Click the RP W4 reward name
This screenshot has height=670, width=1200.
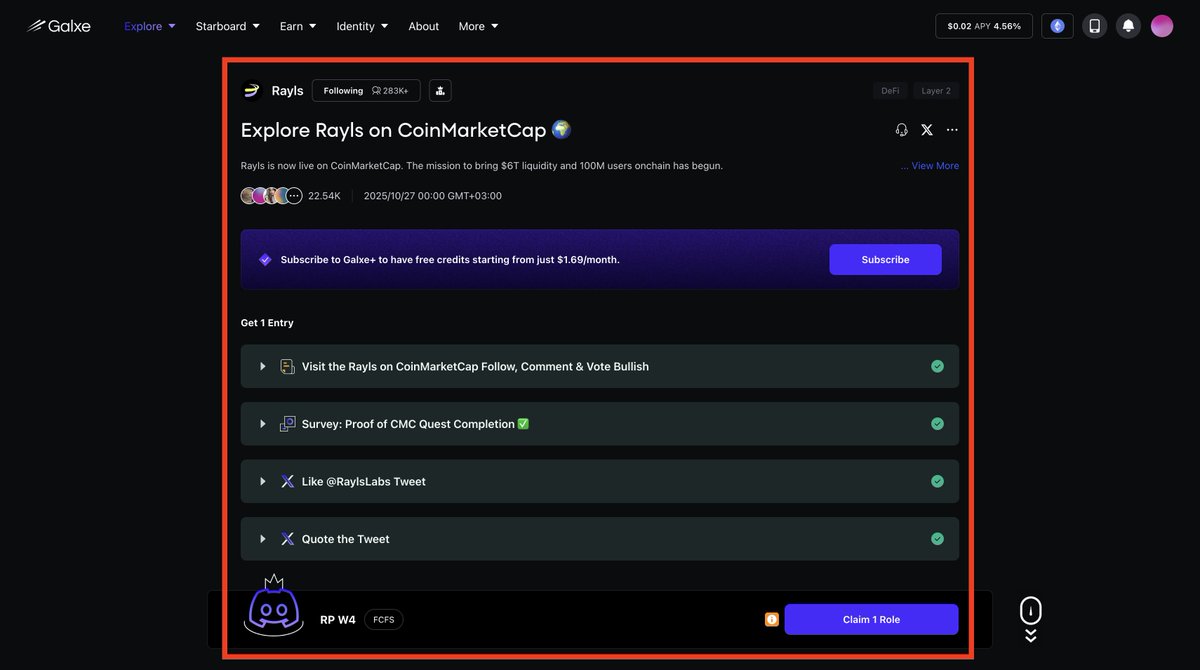pyautogui.click(x=338, y=620)
